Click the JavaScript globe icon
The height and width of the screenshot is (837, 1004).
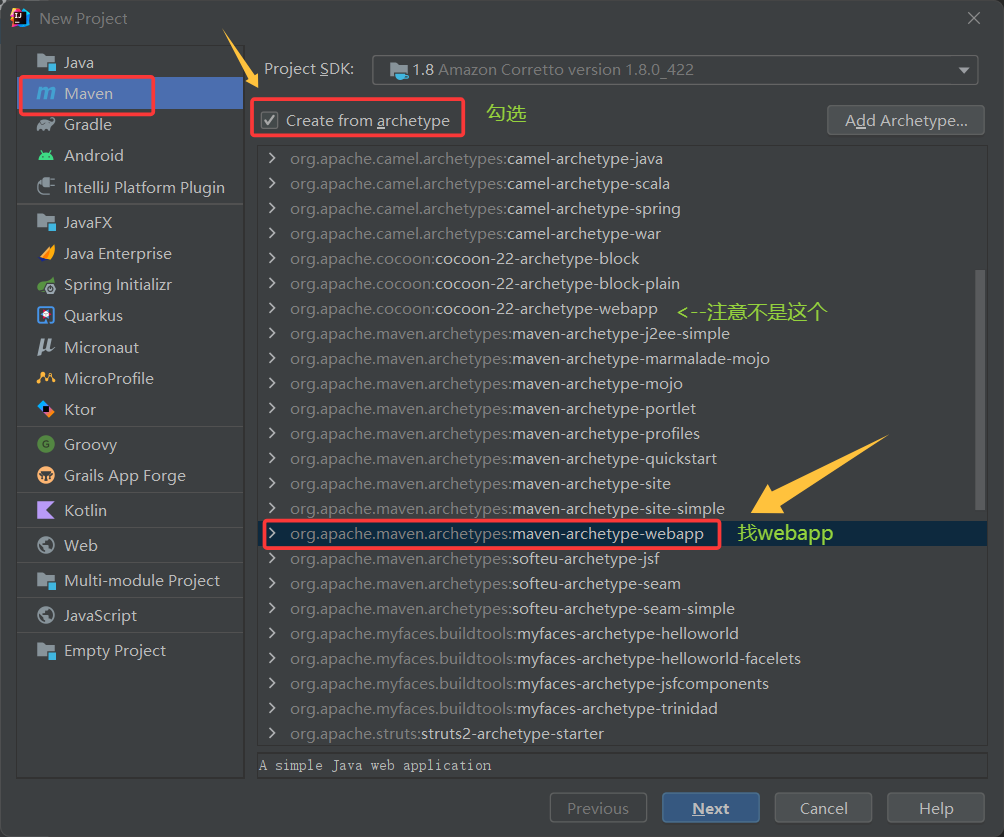(46, 615)
